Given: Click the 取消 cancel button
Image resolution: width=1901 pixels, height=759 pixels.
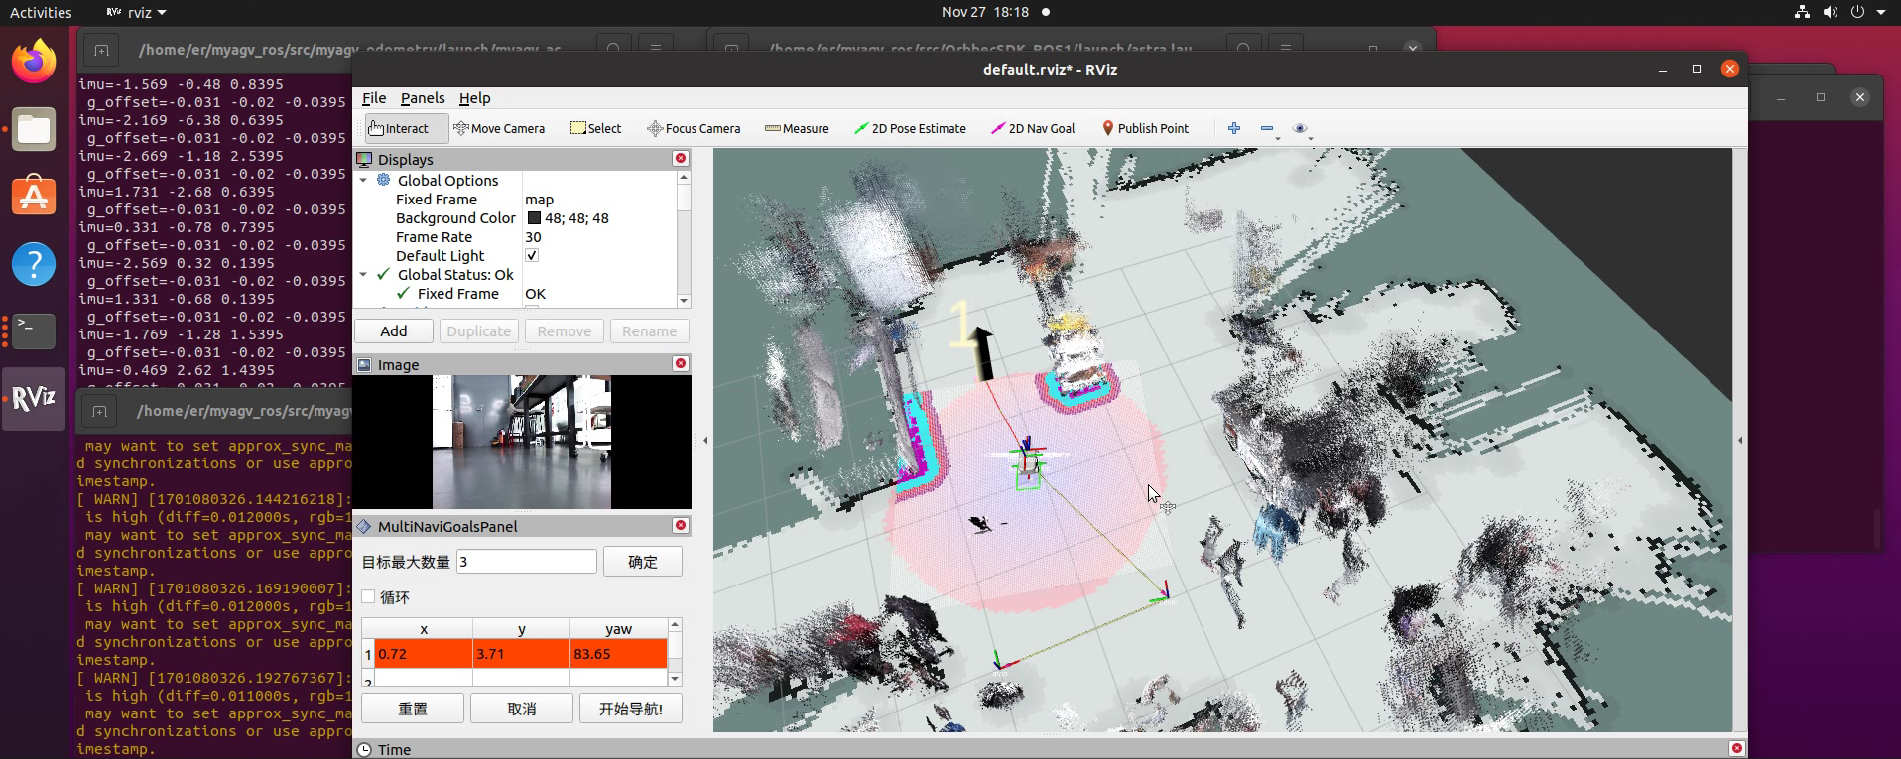Looking at the screenshot, I should [521, 708].
